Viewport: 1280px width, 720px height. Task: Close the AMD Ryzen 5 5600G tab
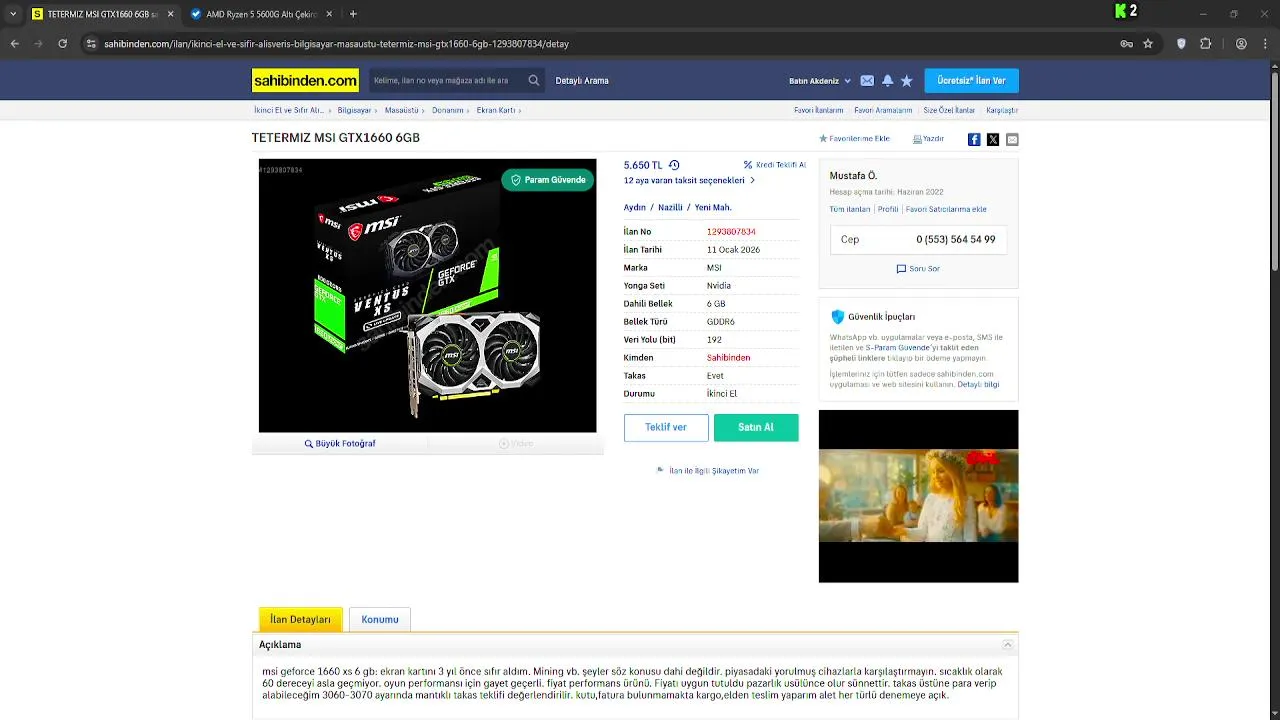[330, 14]
